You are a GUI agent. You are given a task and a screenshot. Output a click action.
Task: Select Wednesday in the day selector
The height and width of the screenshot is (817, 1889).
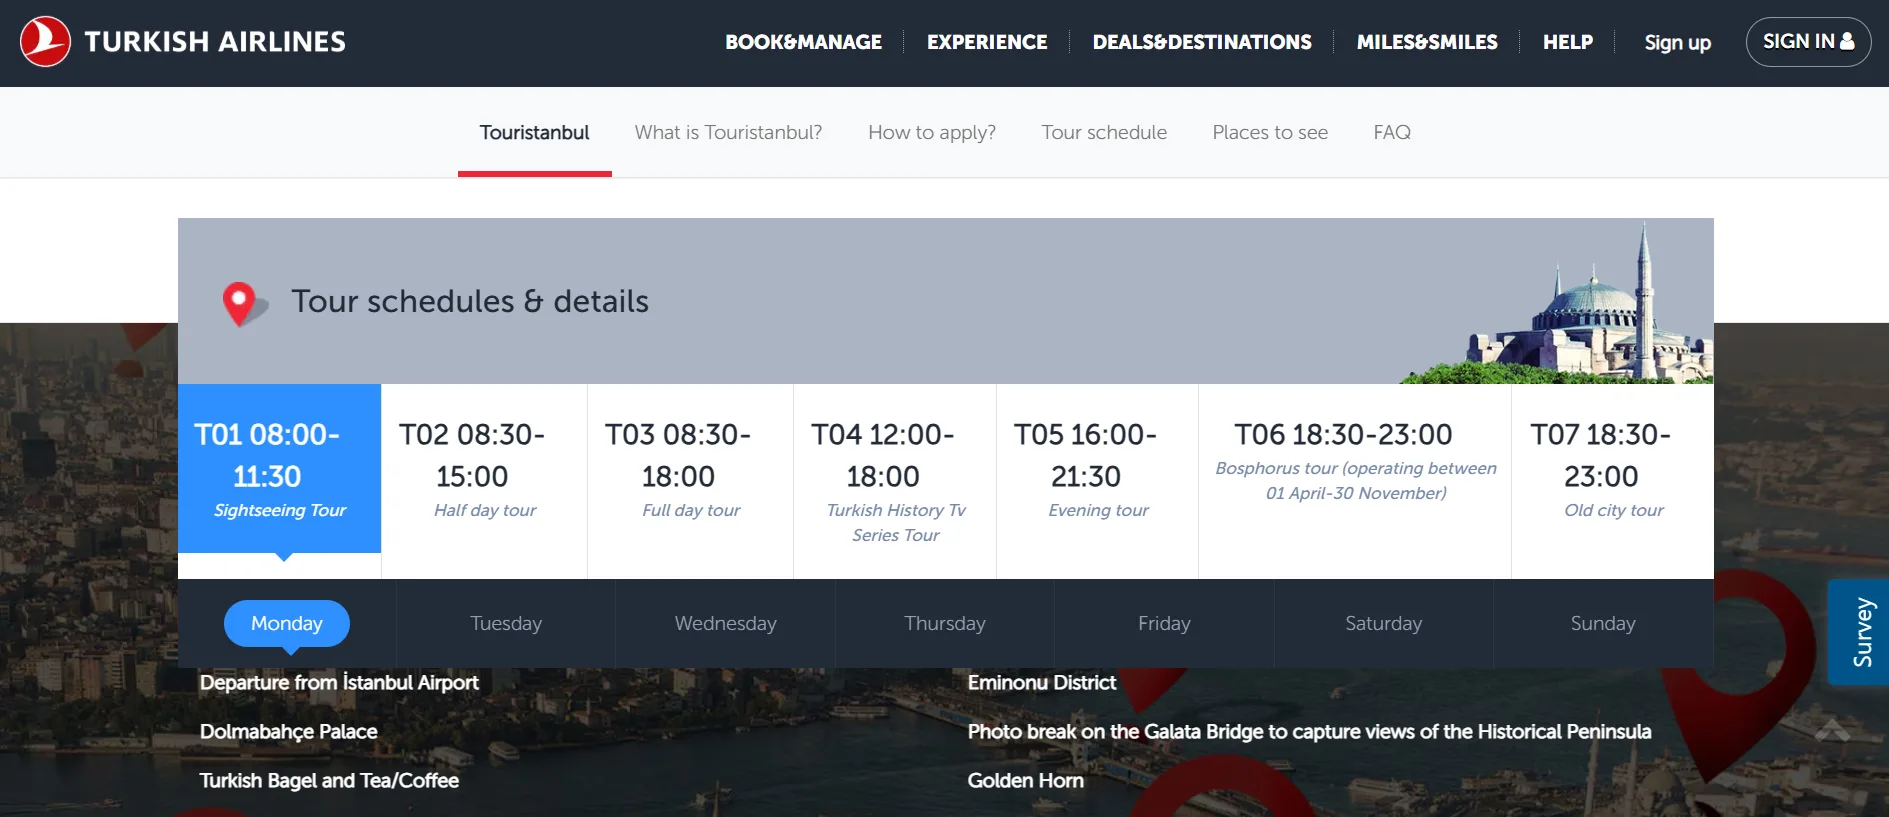click(x=725, y=623)
